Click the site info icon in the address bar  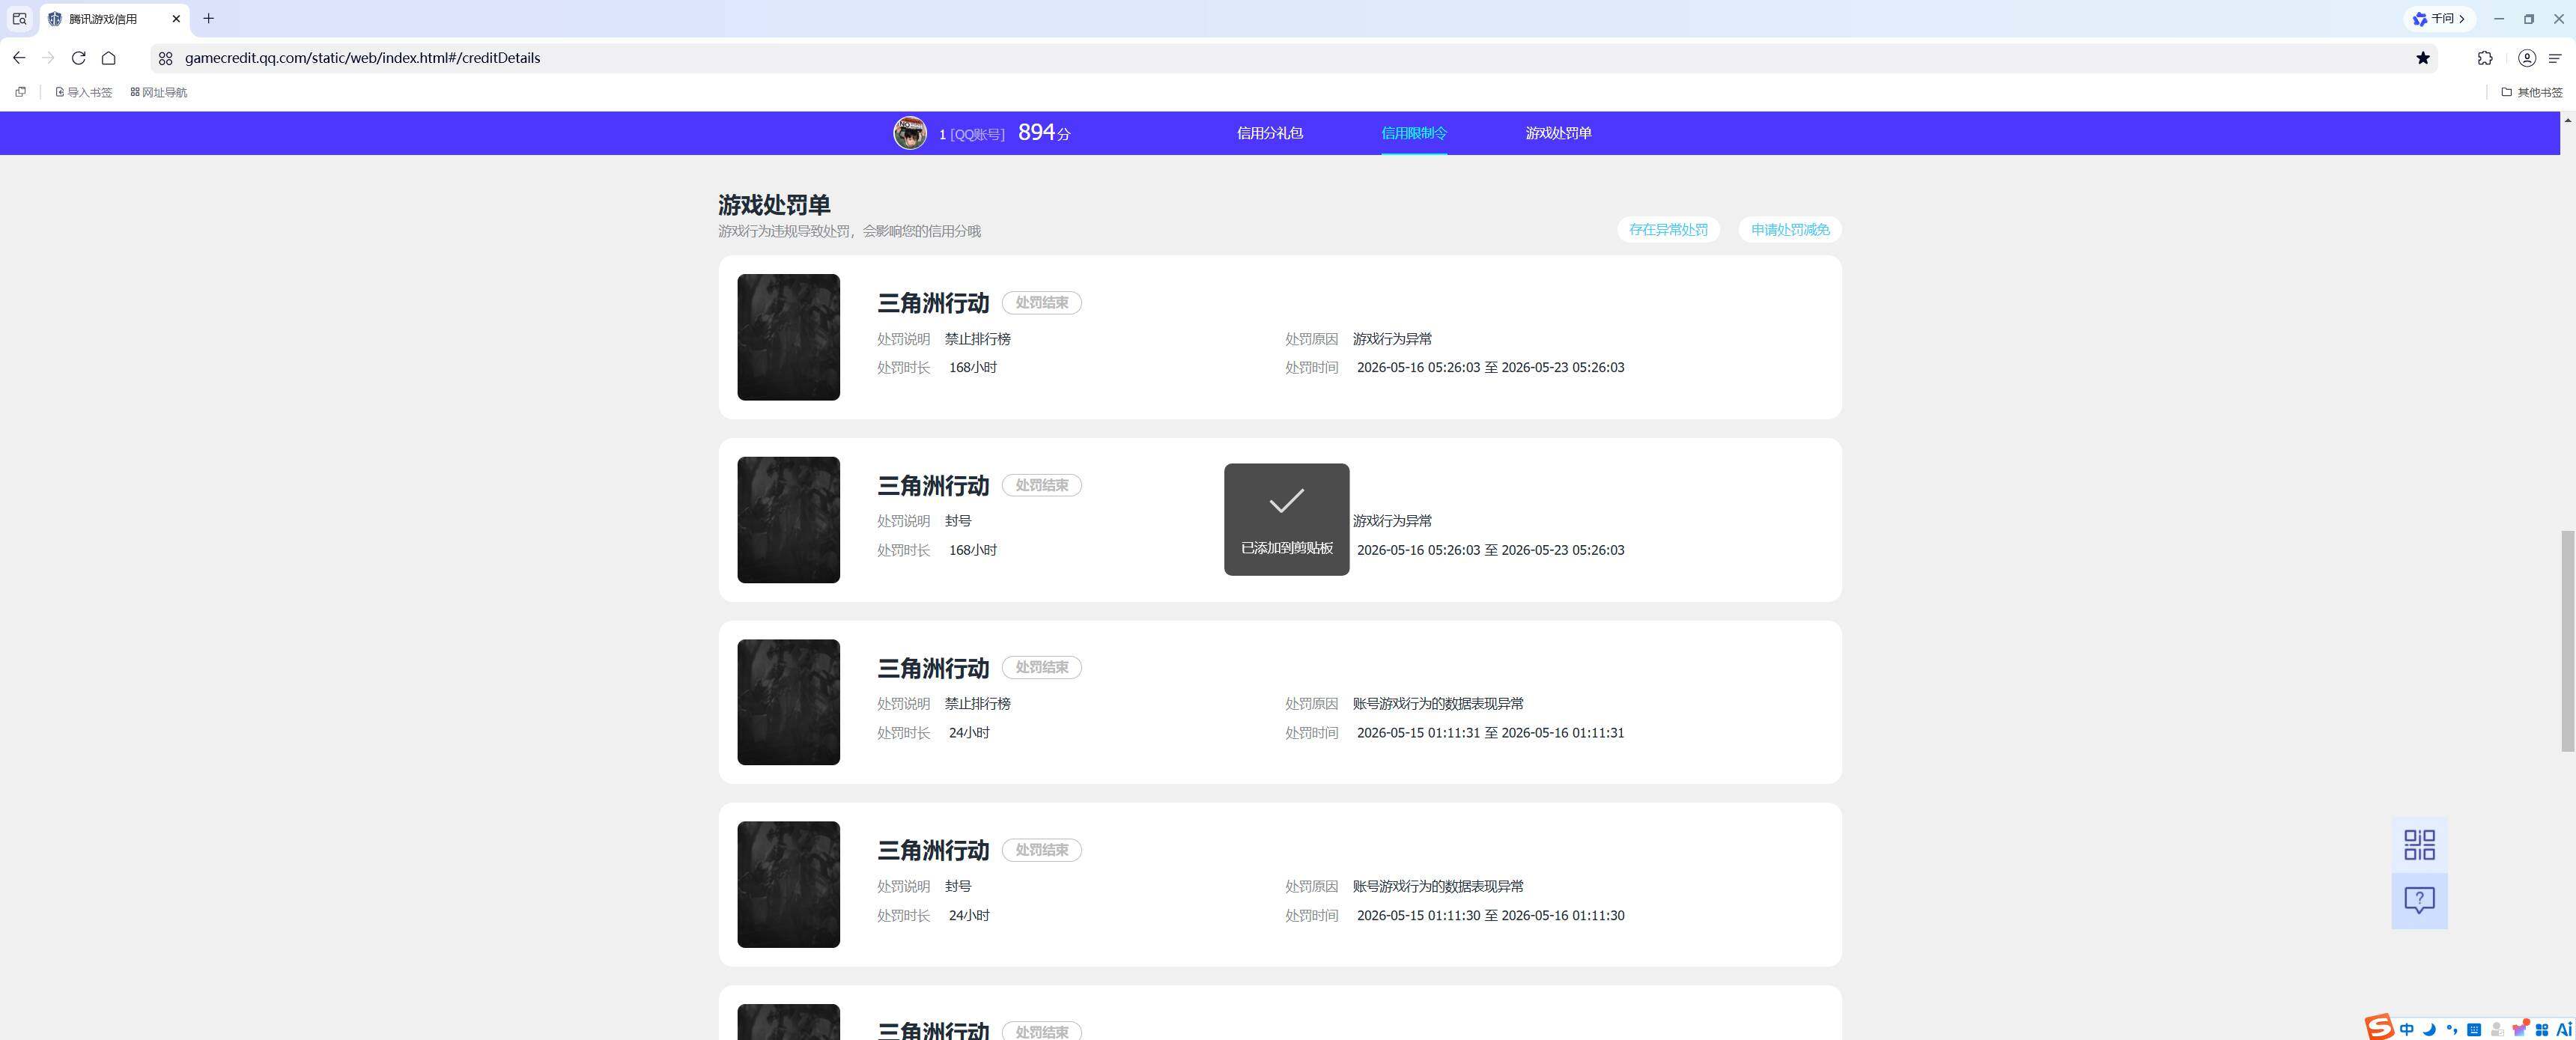166,58
